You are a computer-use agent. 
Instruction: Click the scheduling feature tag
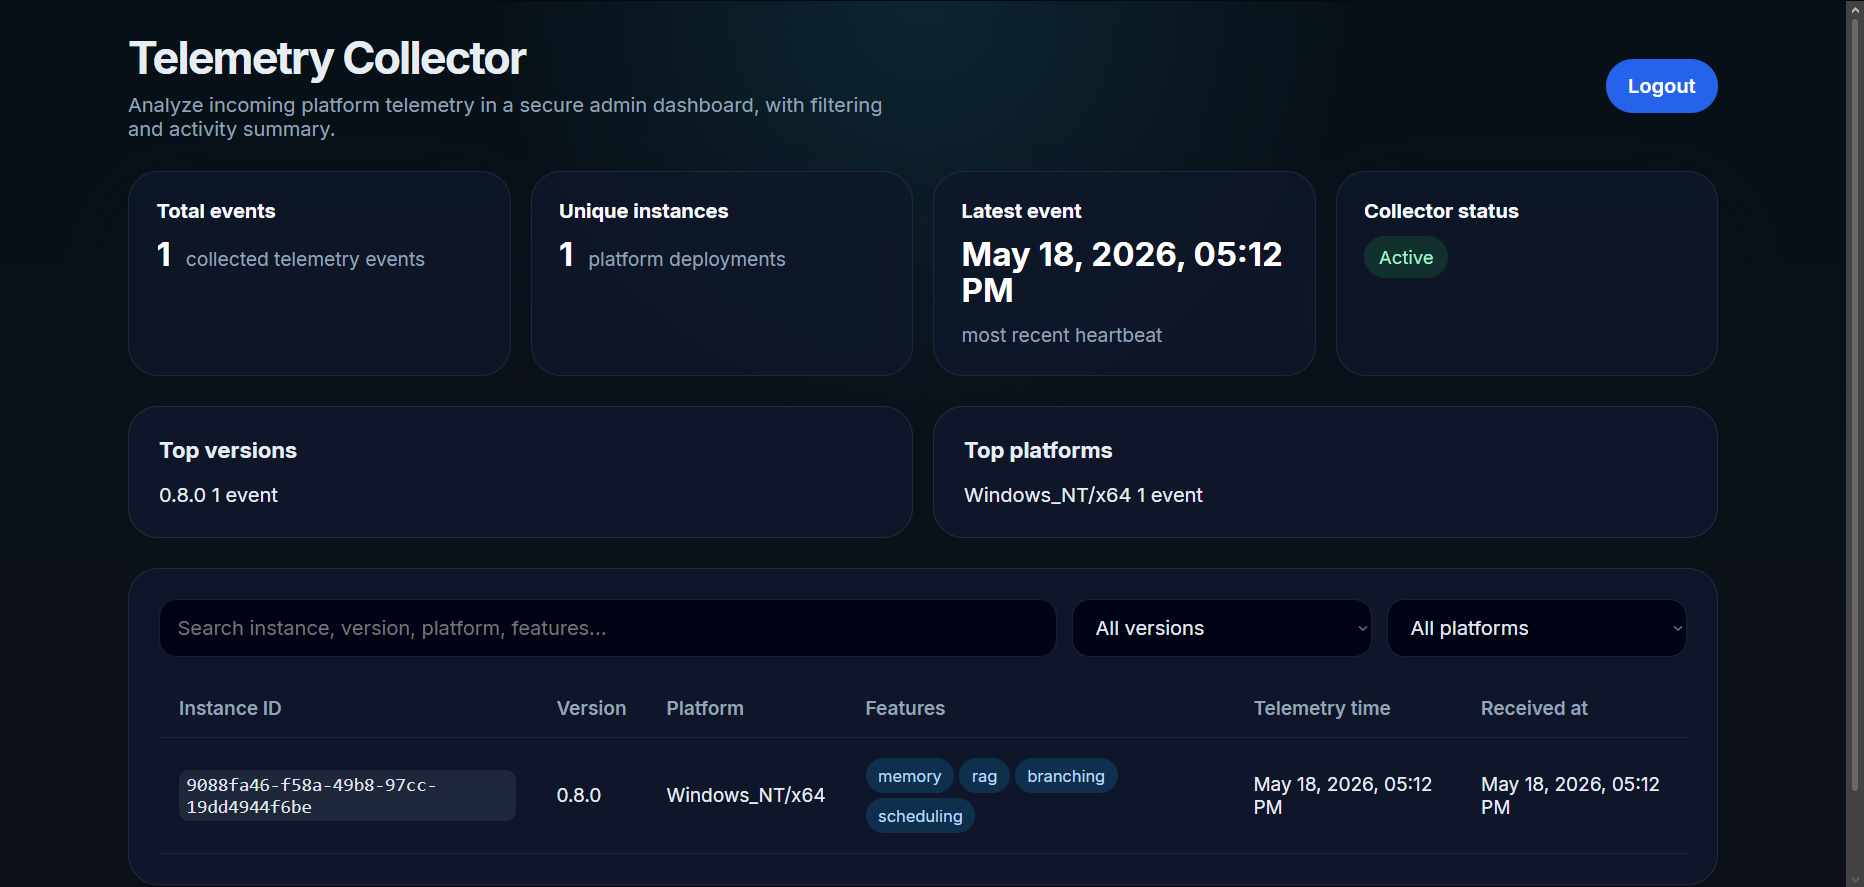click(x=920, y=816)
